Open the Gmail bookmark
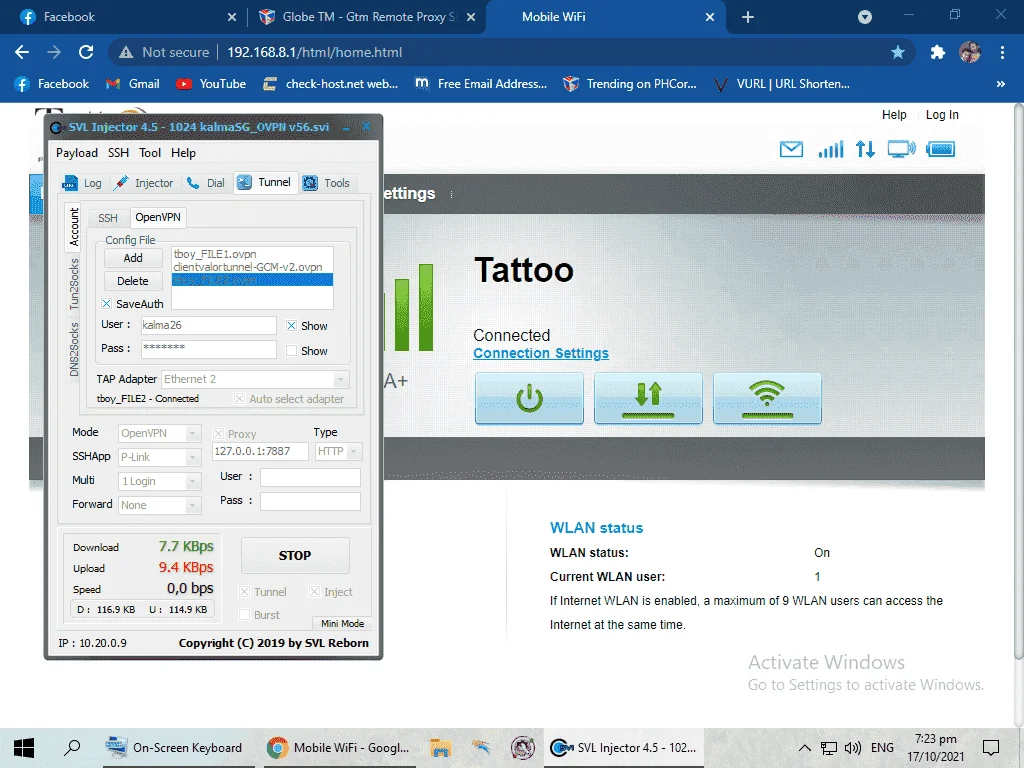Image resolution: width=1024 pixels, height=768 pixels. pyautogui.click(x=133, y=84)
